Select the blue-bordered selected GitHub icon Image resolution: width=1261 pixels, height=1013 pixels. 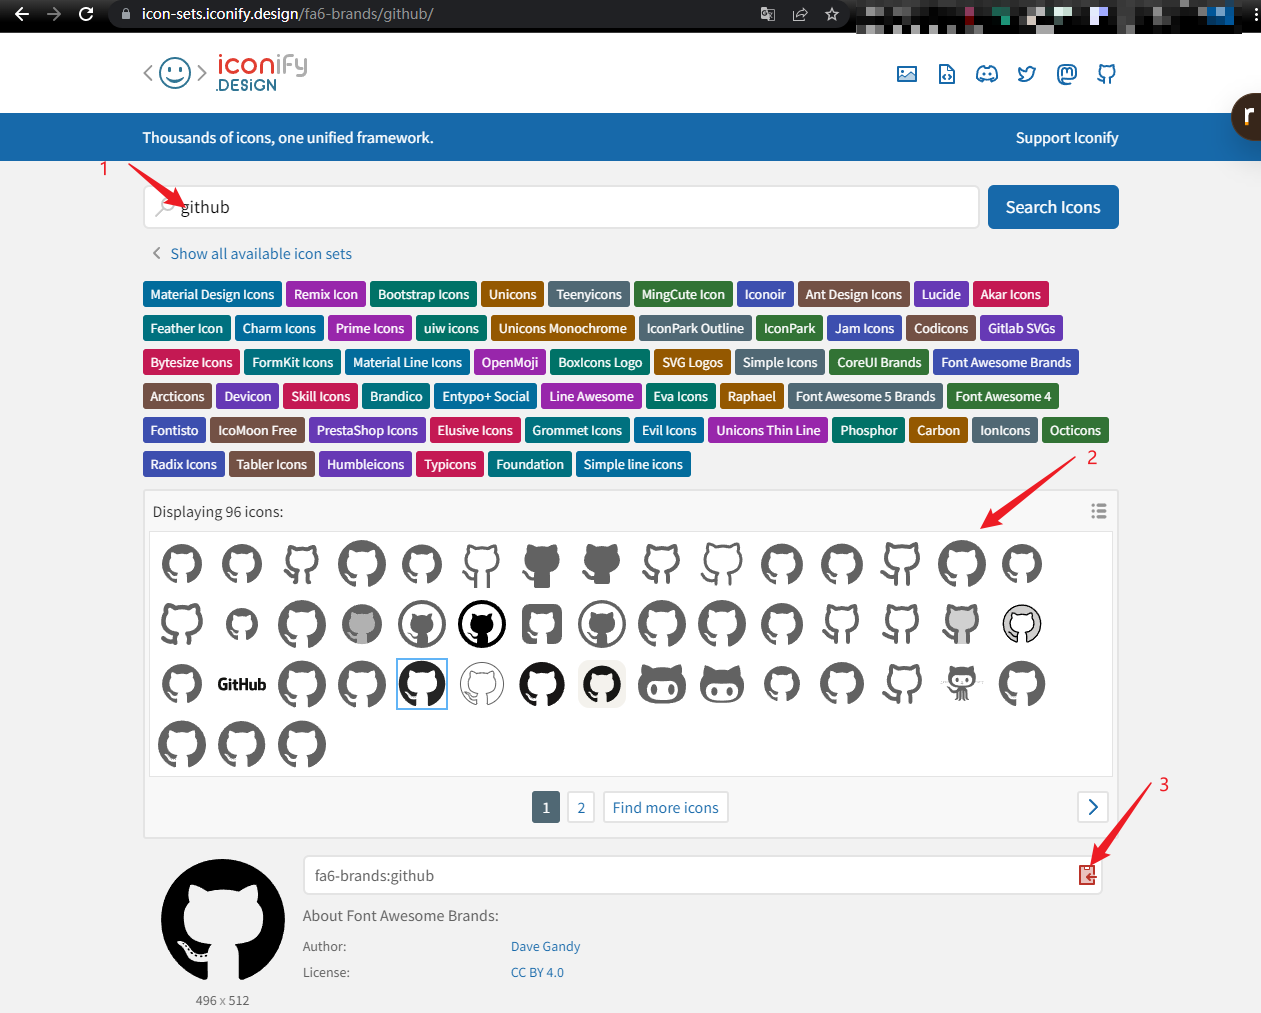tap(422, 684)
